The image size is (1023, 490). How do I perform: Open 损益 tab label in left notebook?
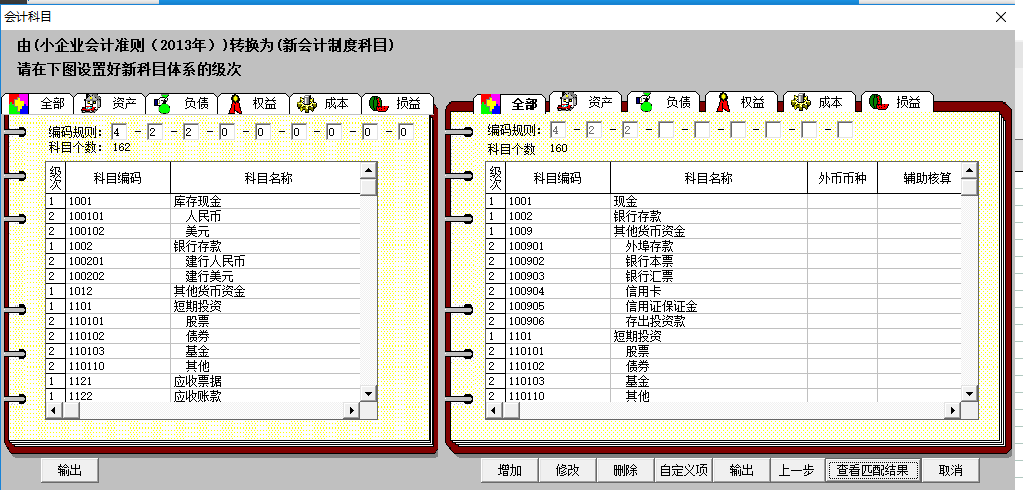408,103
